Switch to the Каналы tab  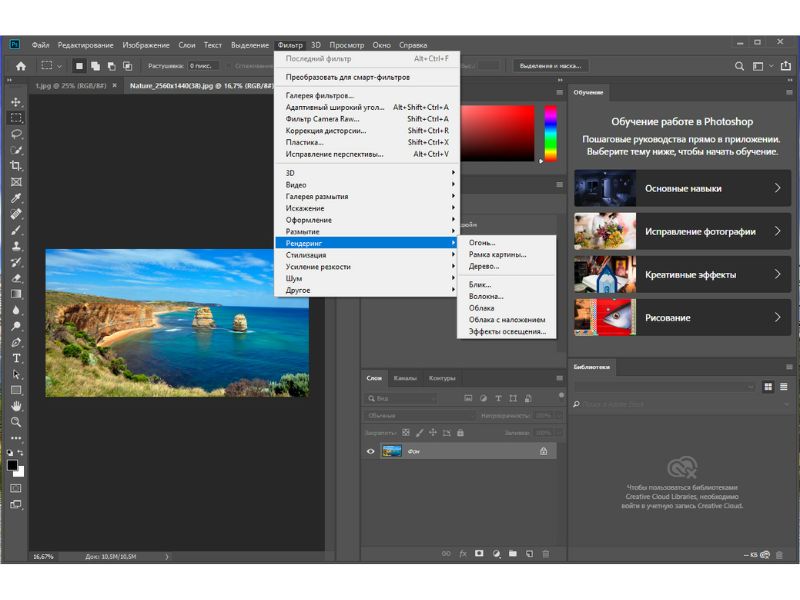pos(405,379)
